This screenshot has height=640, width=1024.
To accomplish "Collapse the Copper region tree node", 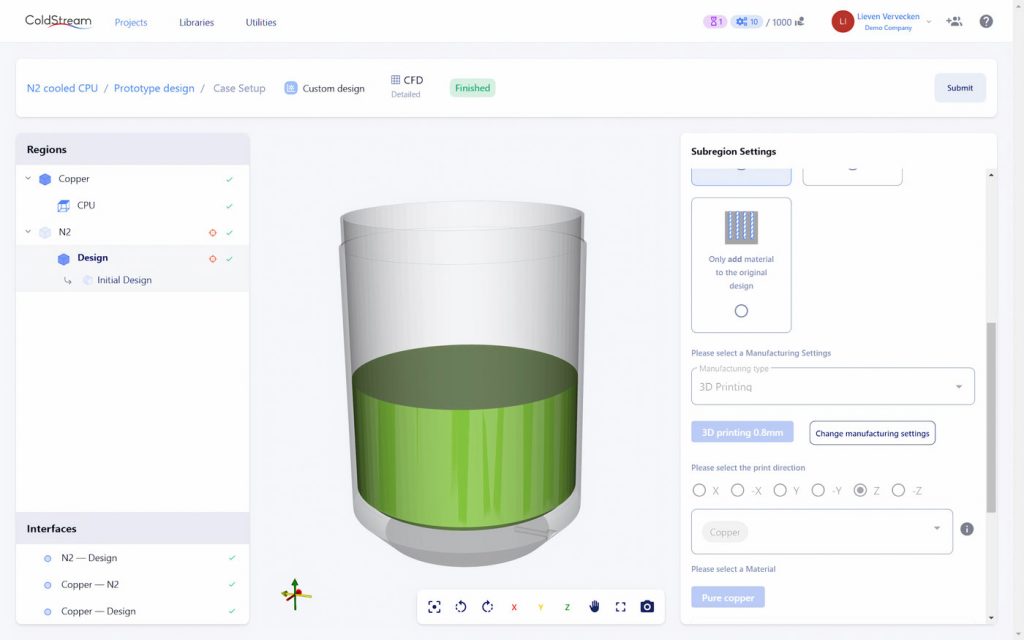I will (x=28, y=178).
